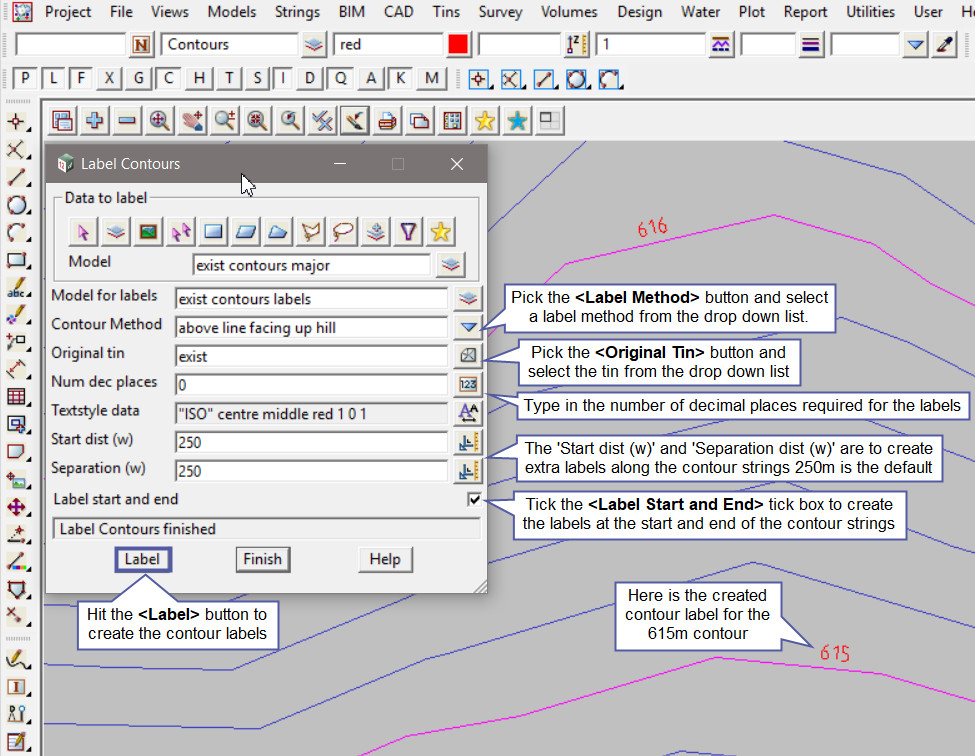Tick the Label start and end checkbox
The height and width of the screenshot is (756, 975).
[x=474, y=500]
